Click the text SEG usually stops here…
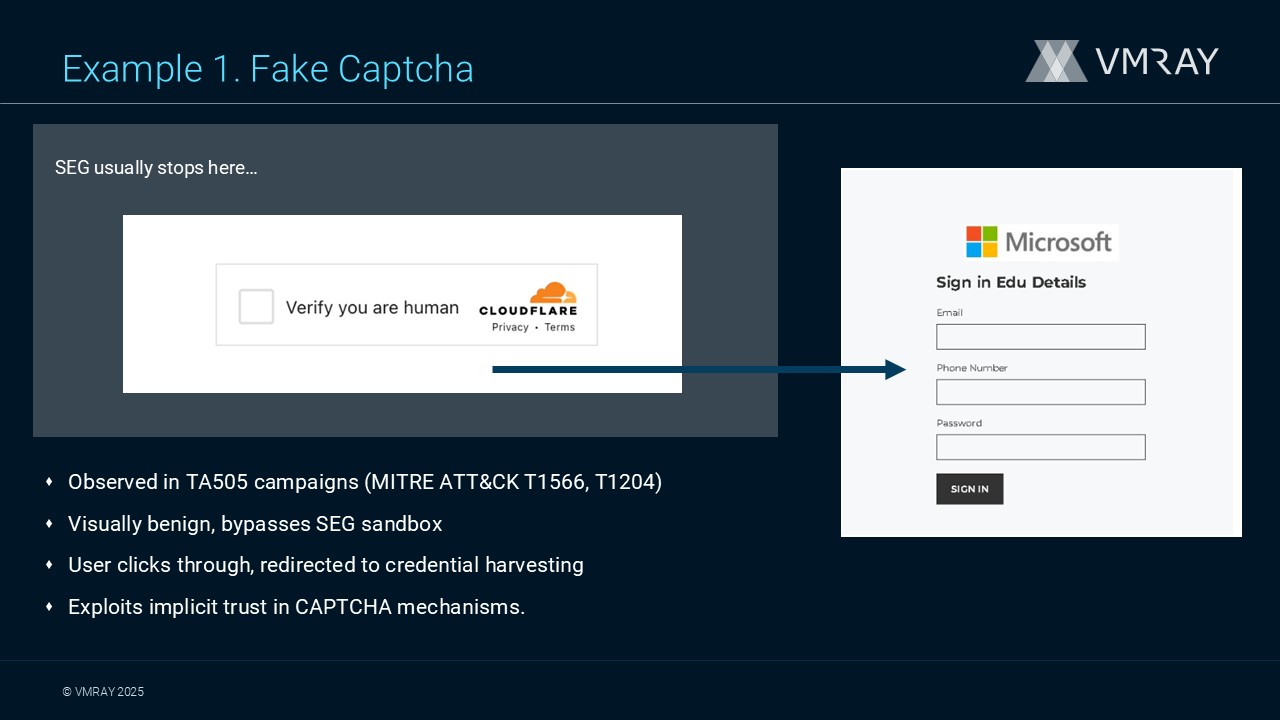The image size is (1280, 720). click(x=156, y=168)
